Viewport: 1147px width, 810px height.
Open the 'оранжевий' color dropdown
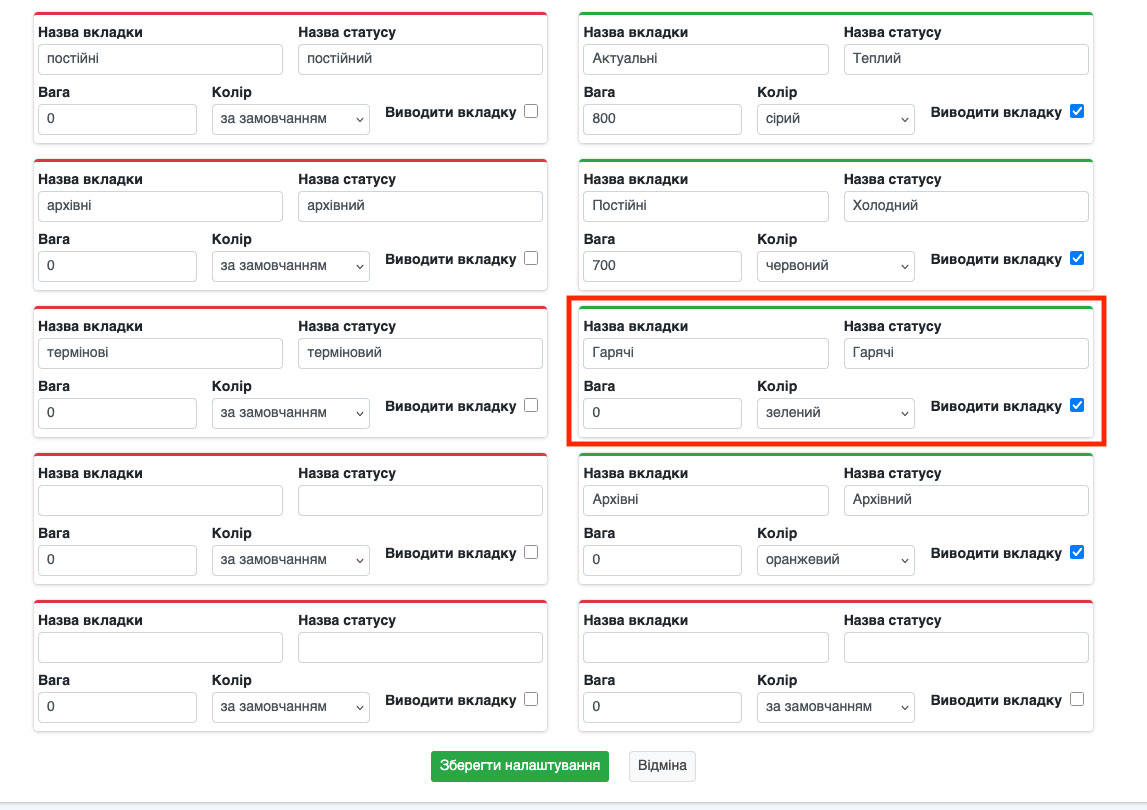click(835, 560)
